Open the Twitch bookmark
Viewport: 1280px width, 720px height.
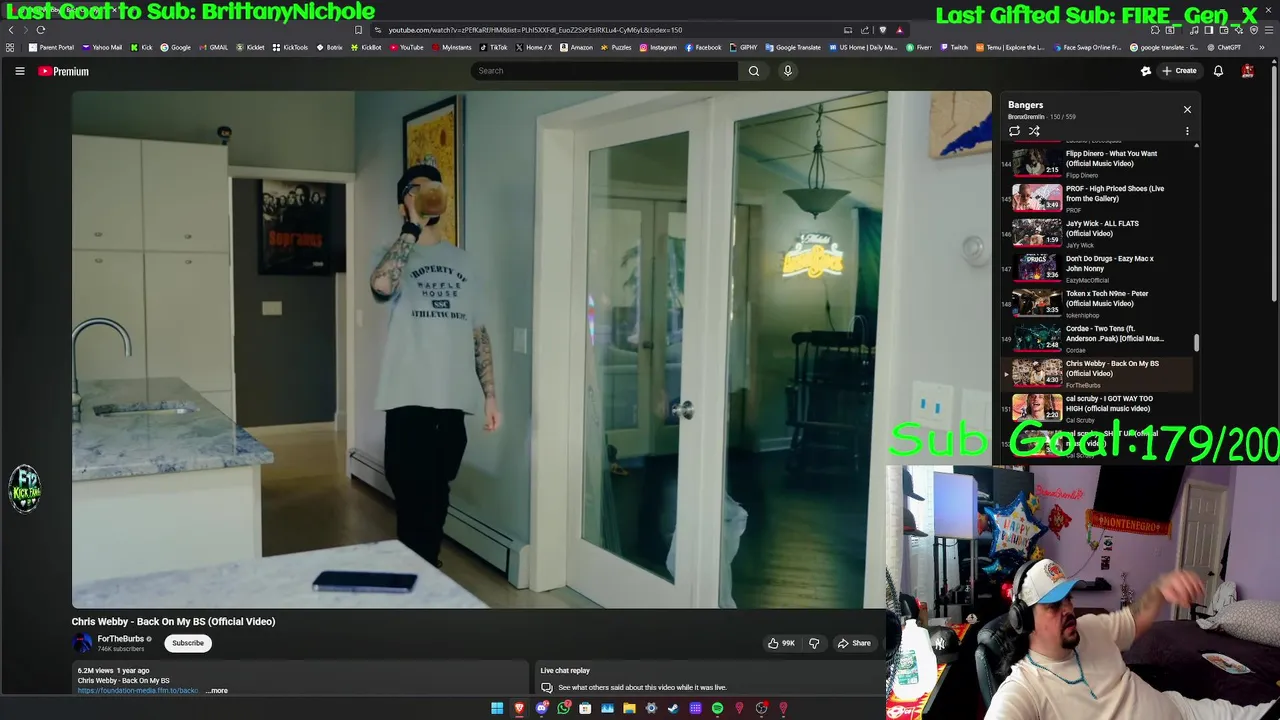point(954,47)
